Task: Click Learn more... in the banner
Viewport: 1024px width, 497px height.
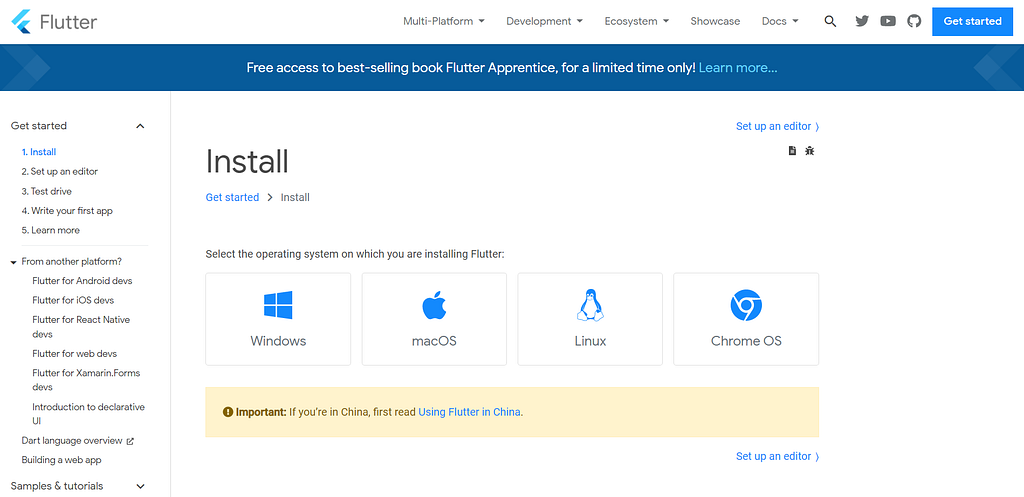Action: click(738, 67)
